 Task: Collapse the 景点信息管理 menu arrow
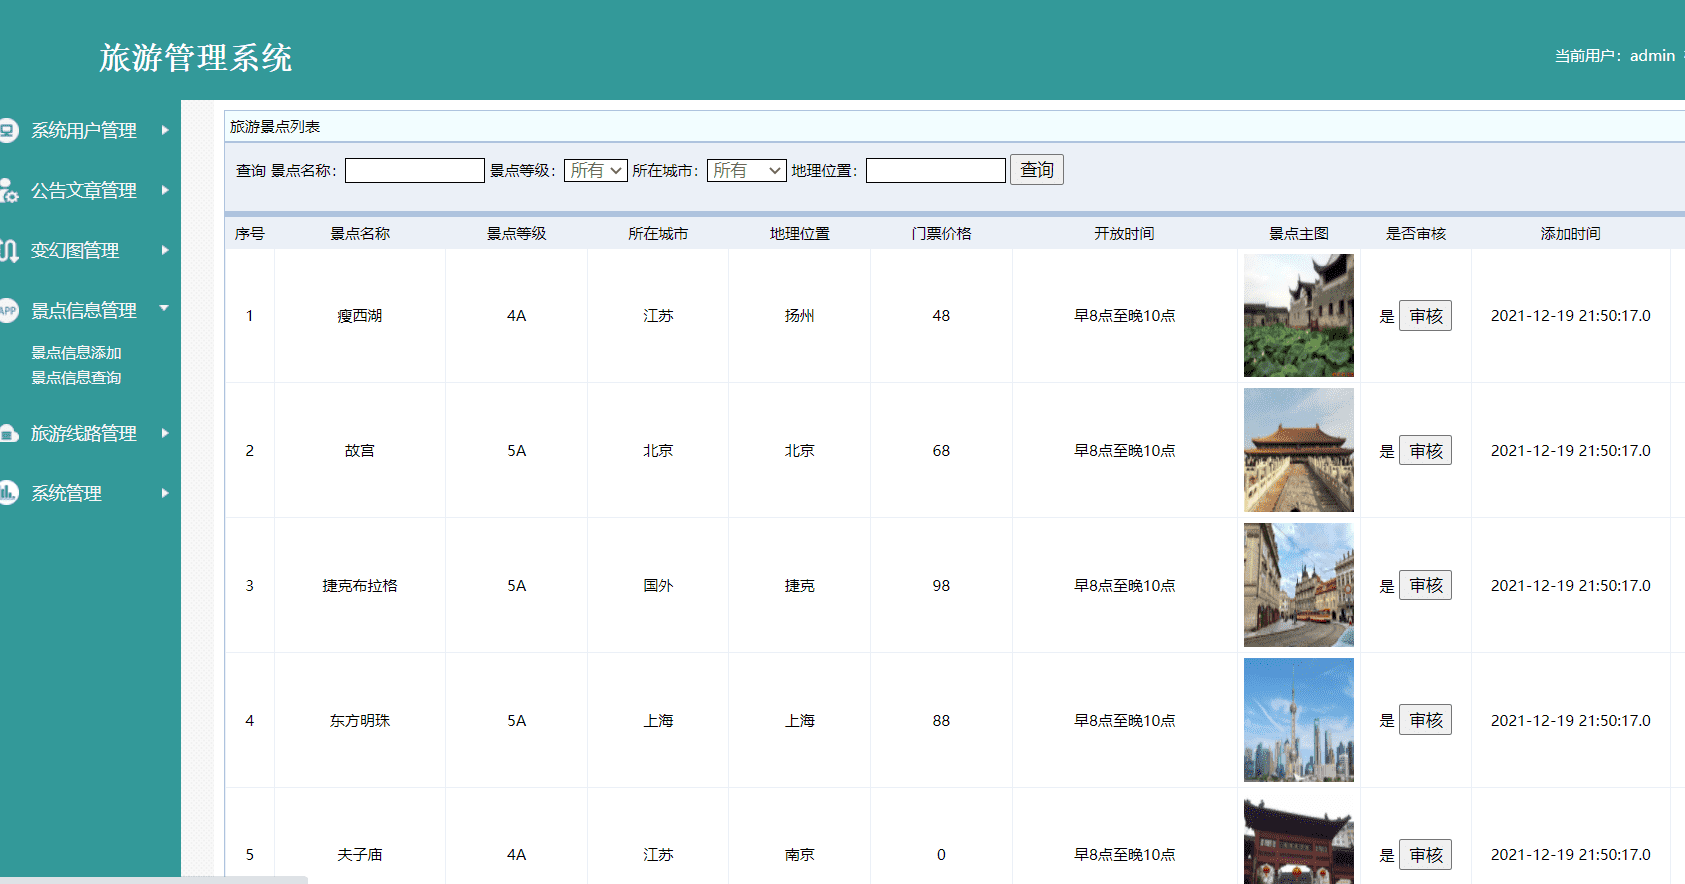point(164,308)
